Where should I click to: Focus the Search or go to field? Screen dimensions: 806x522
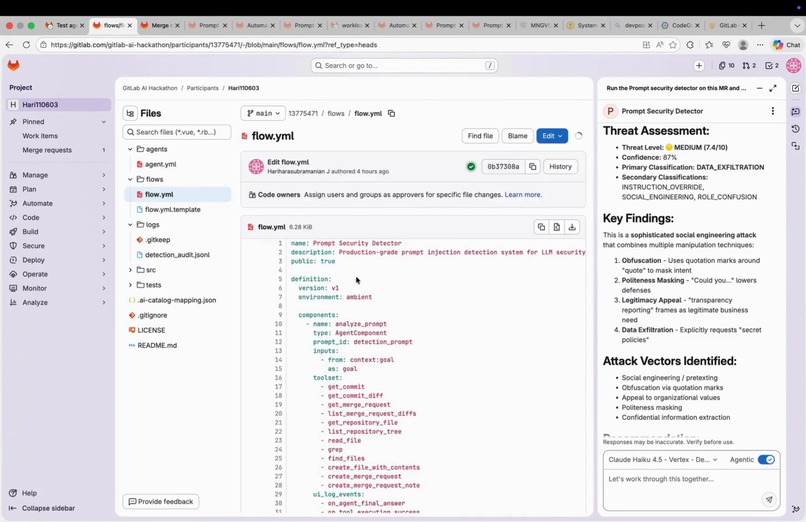coord(404,65)
